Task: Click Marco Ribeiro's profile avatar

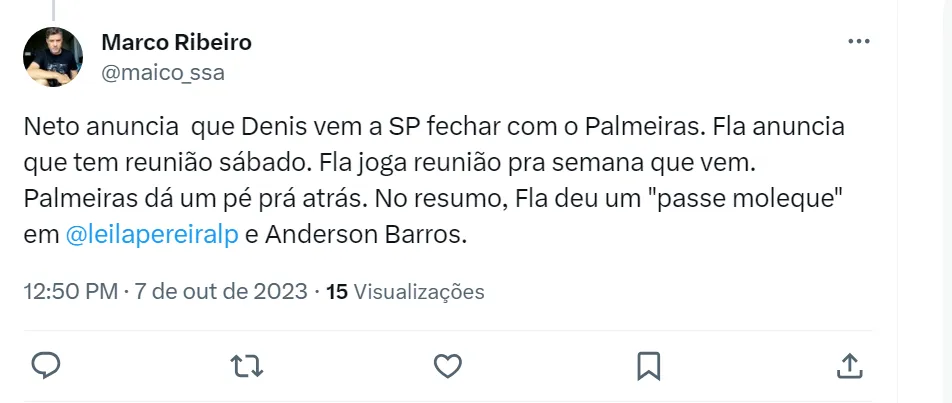Action: (x=53, y=57)
